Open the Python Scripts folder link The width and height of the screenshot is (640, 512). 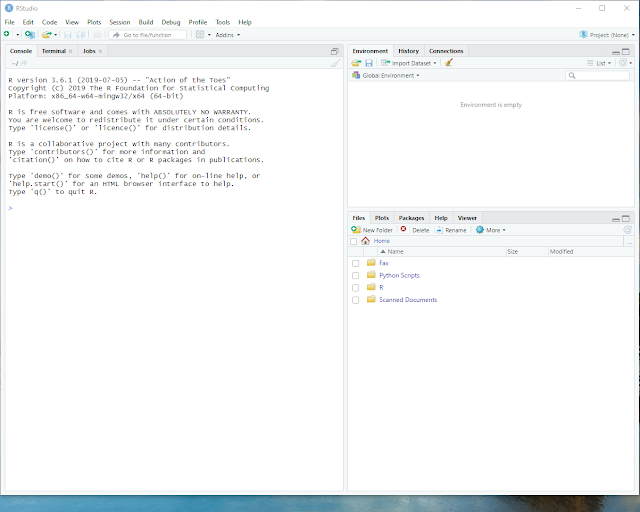(x=399, y=275)
